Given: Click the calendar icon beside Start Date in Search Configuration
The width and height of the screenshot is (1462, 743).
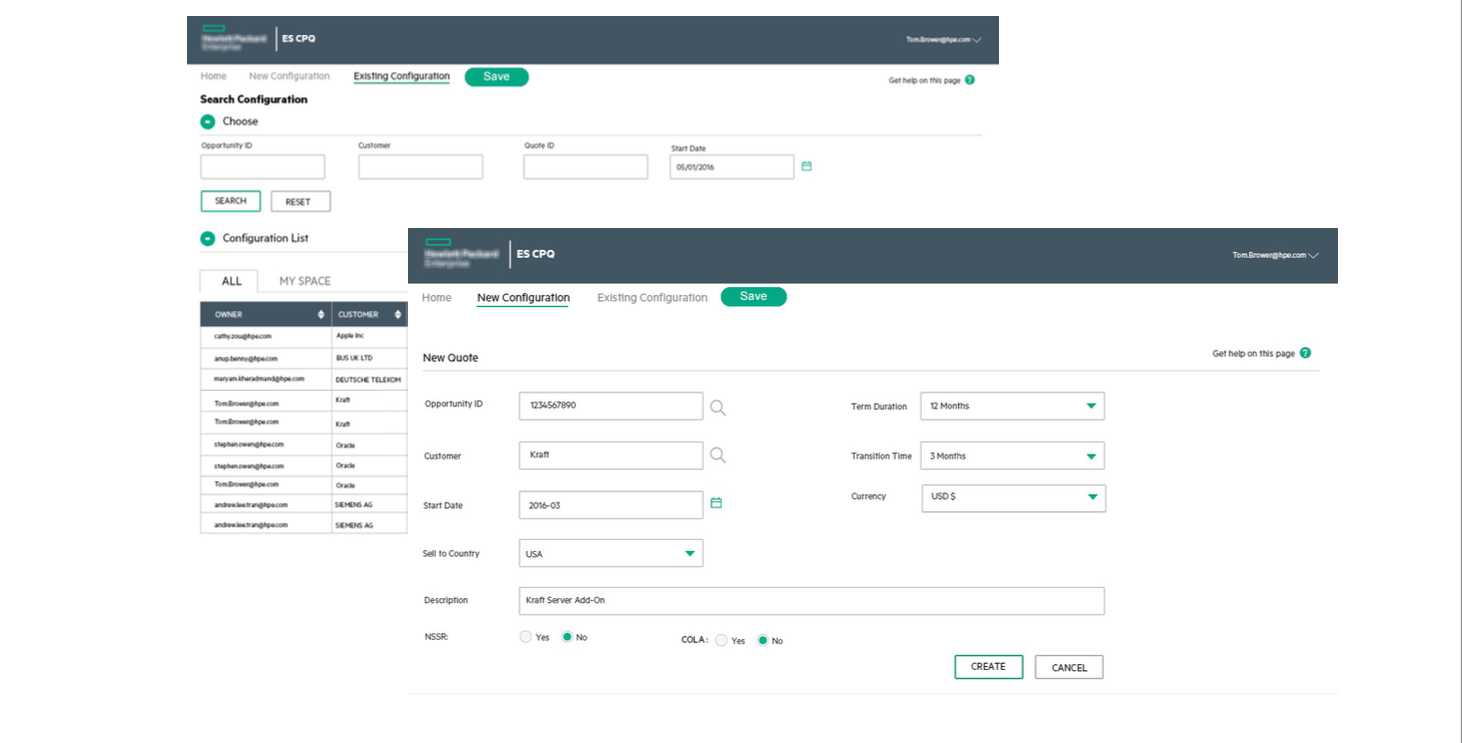Looking at the screenshot, I should pyautogui.click(x=807, y=166).
